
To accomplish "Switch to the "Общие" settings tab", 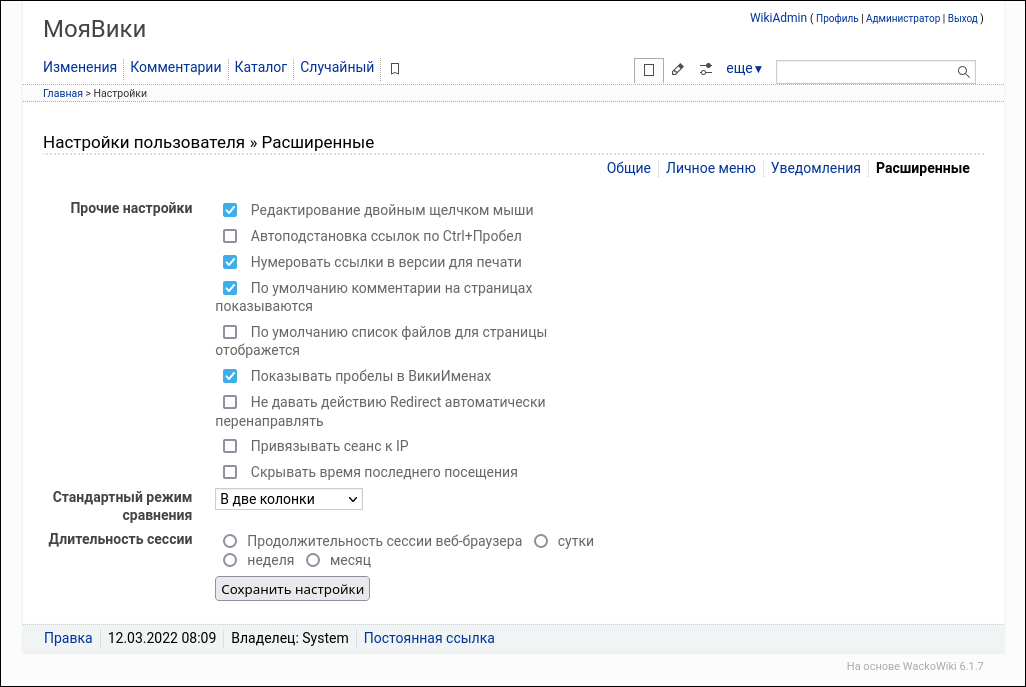I will pos(629,168).
